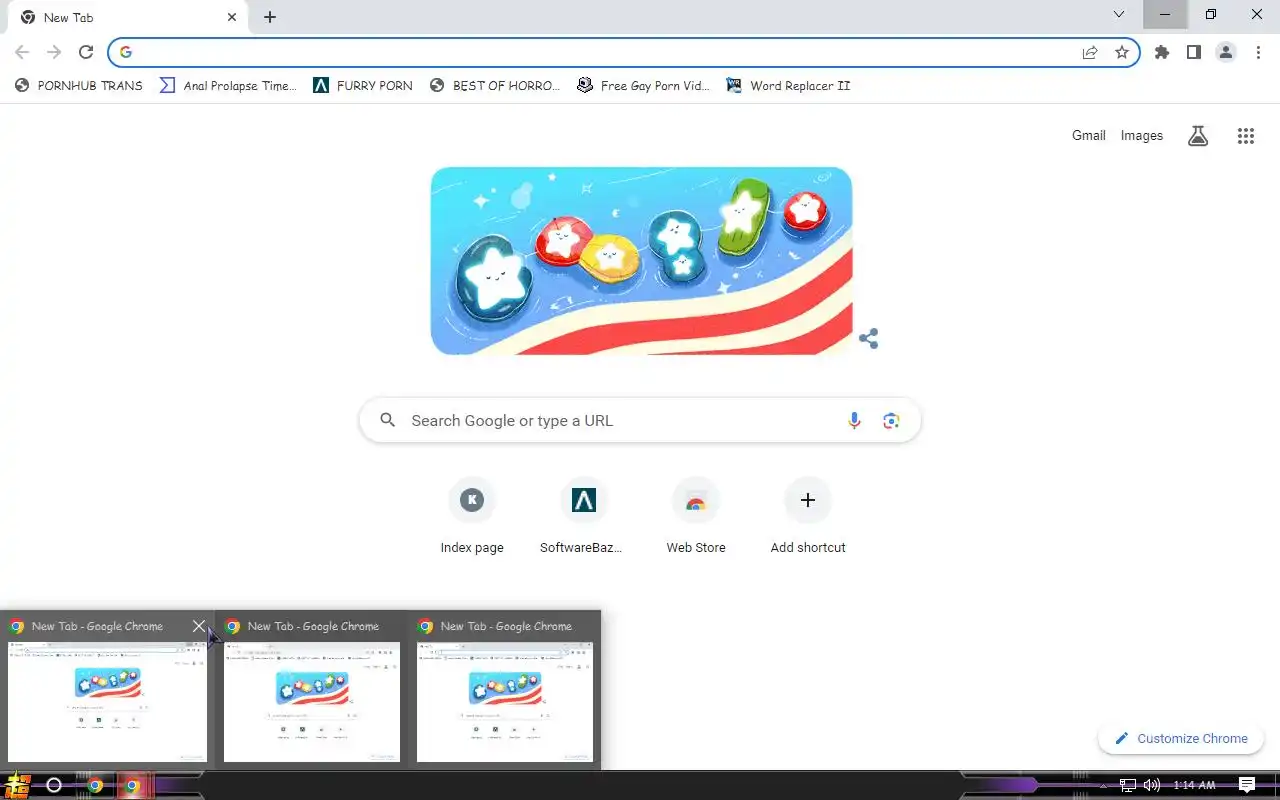The height and width of the screenshot is (800, 1280).
Task: Open the notification center icon
Action: tap(1247, 785)
